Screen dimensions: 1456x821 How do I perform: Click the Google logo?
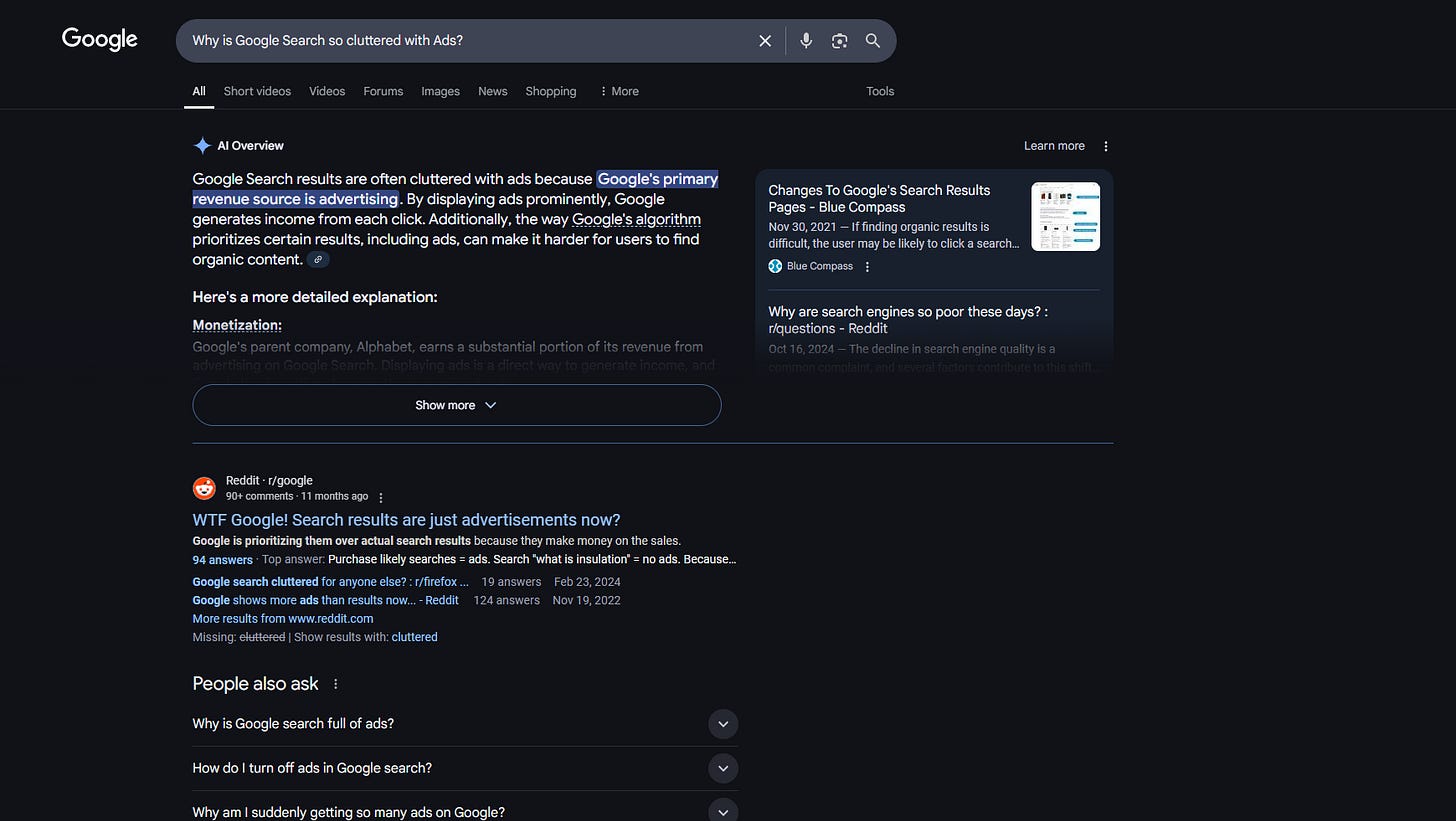100,39
